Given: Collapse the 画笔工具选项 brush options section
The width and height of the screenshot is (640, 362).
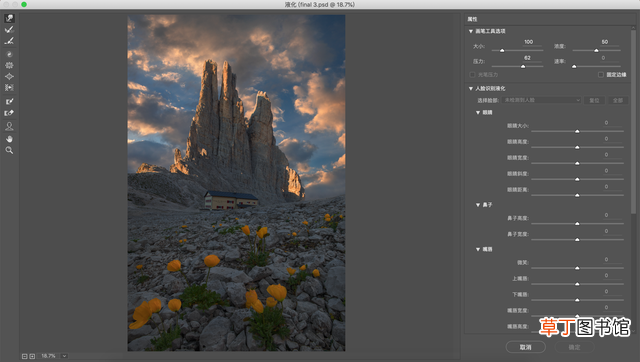Looking at the screenshot, I should pos(471,31).
